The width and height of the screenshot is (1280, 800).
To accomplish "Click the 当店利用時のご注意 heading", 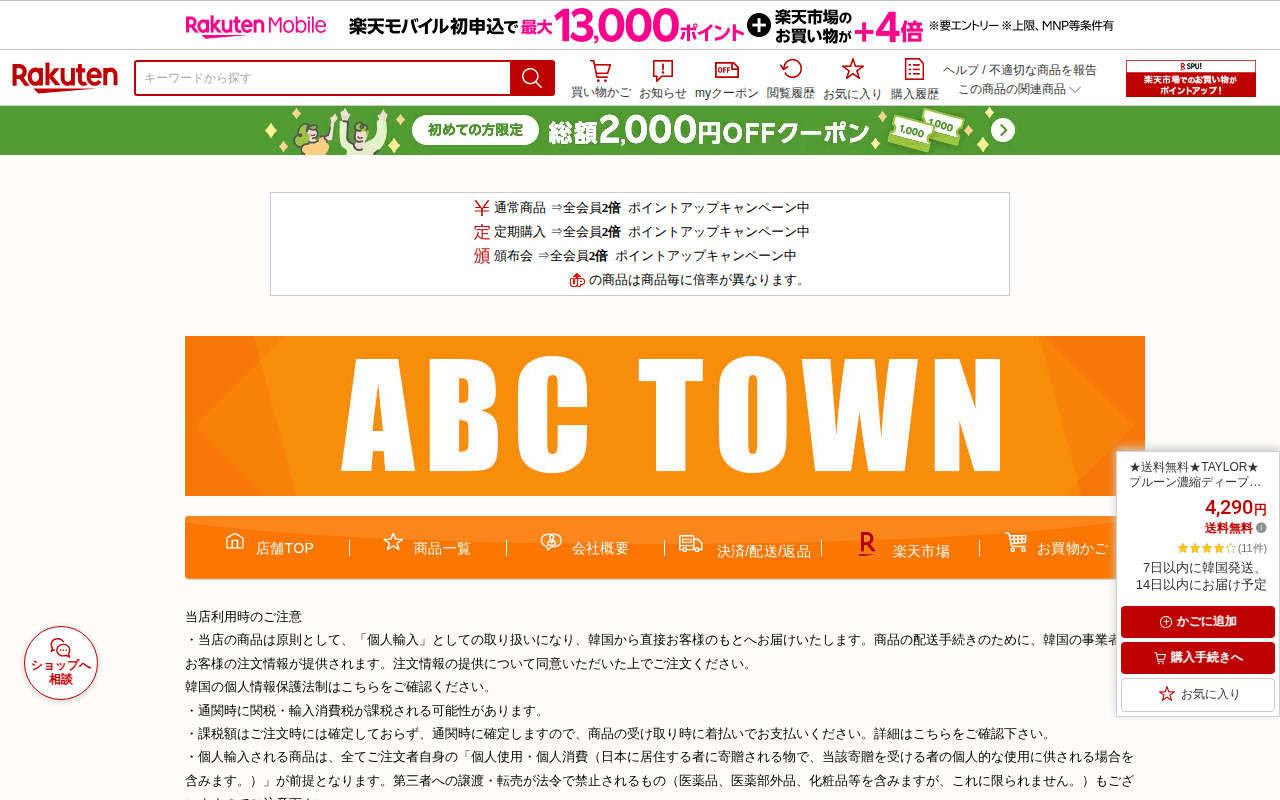I will (243, 616).
